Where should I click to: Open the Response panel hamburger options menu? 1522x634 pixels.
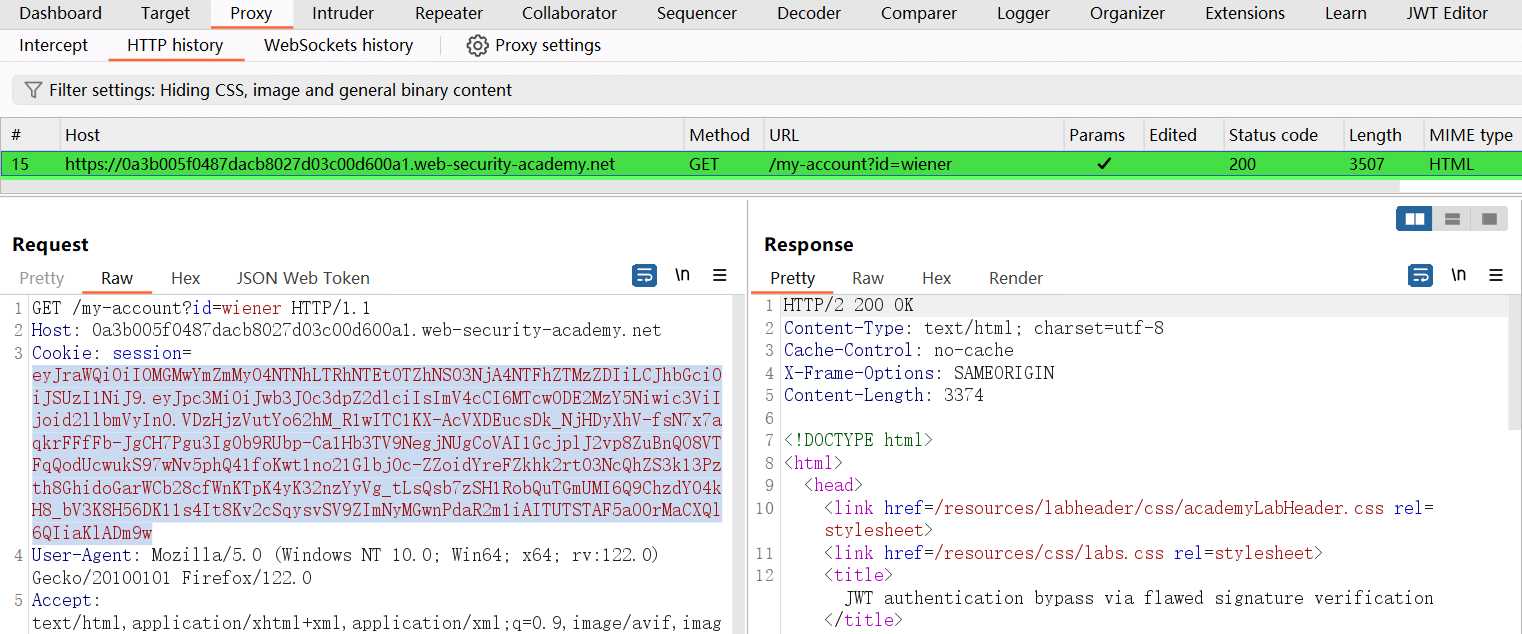[1496, 276]
